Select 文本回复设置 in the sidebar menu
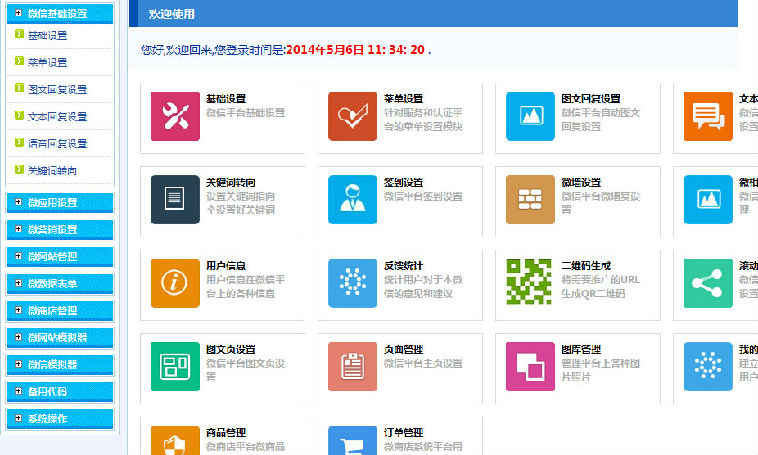This screenshot has height=455, width=758. [x=58, y=117]
